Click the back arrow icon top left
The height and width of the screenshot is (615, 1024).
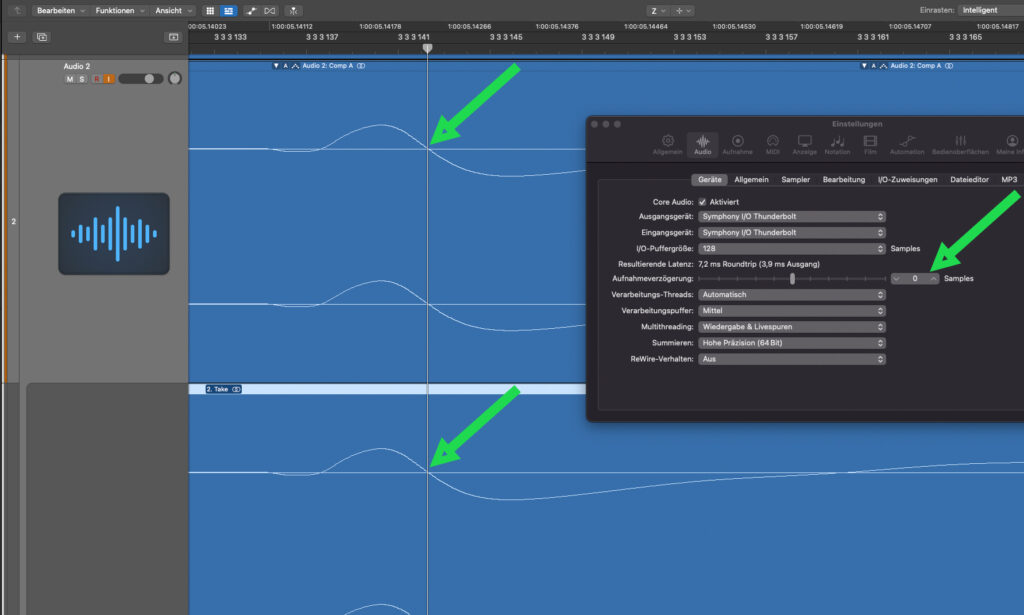[x=18, y=10]
